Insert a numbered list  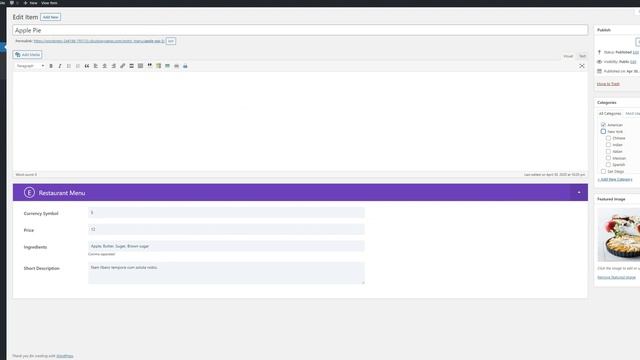(78, 66)
